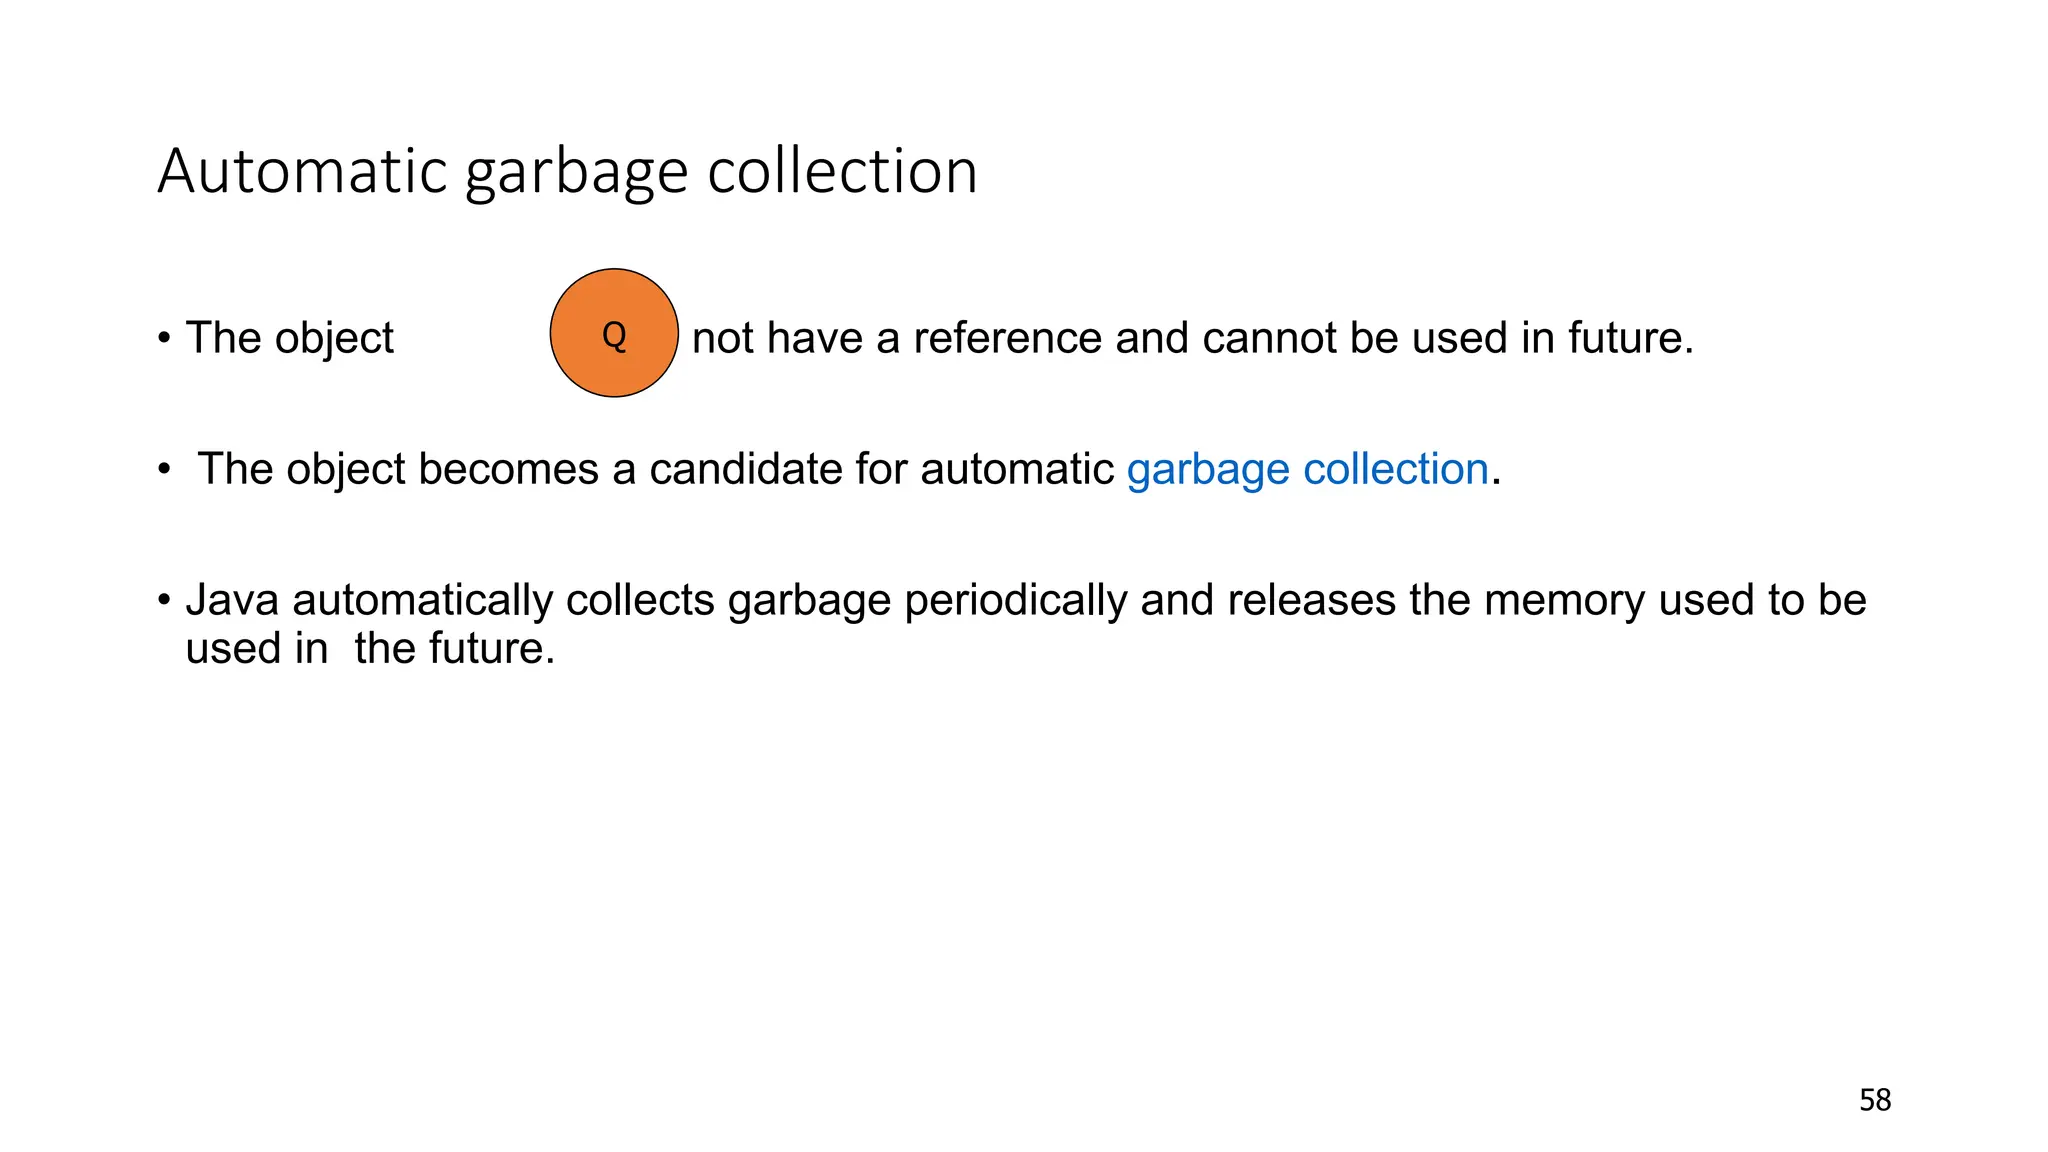
Task: Select the word Java in the third bullet
Action: (232, 600)
